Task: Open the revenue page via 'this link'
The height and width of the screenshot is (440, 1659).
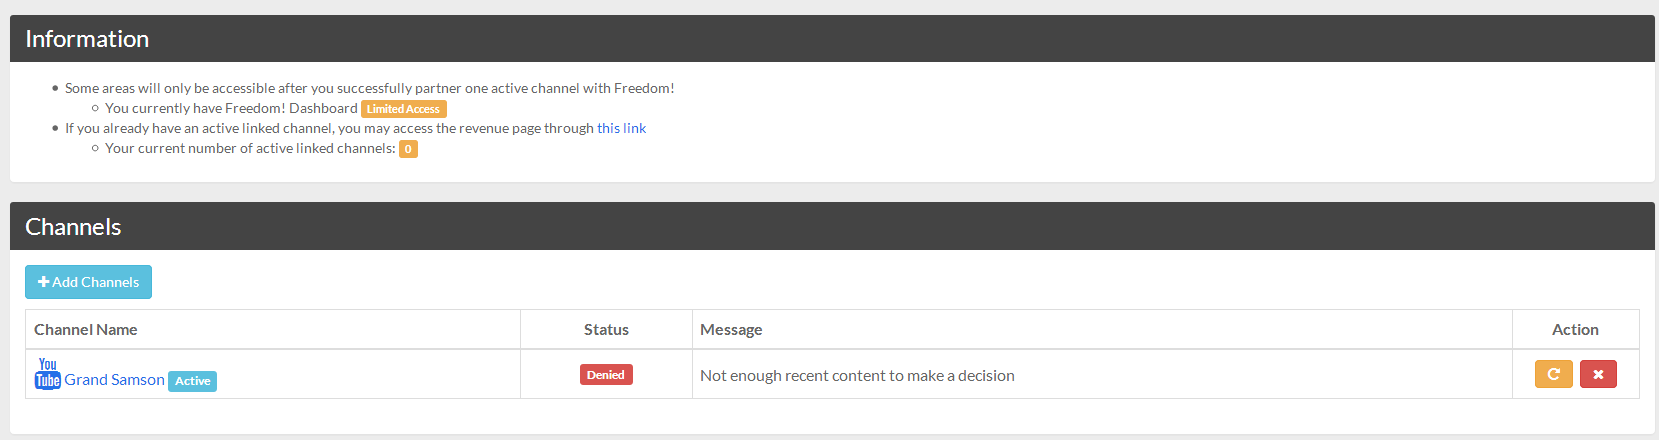Action: point(621,128)
